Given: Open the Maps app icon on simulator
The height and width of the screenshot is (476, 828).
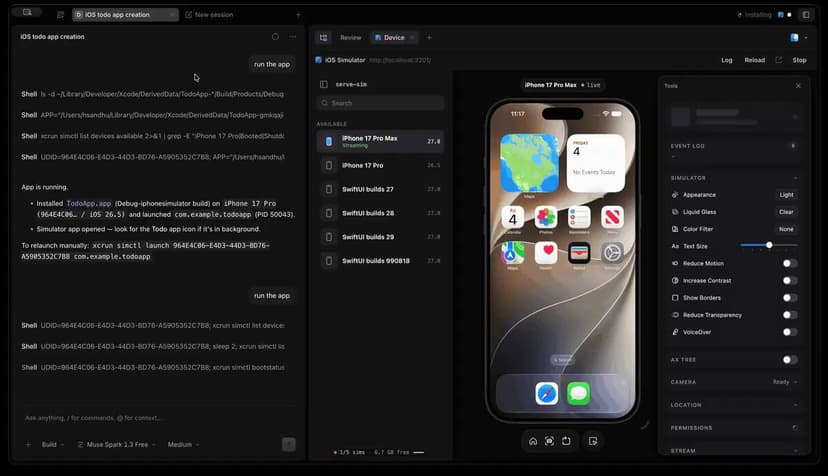Looking at the screenshot, I should [512, 253].
